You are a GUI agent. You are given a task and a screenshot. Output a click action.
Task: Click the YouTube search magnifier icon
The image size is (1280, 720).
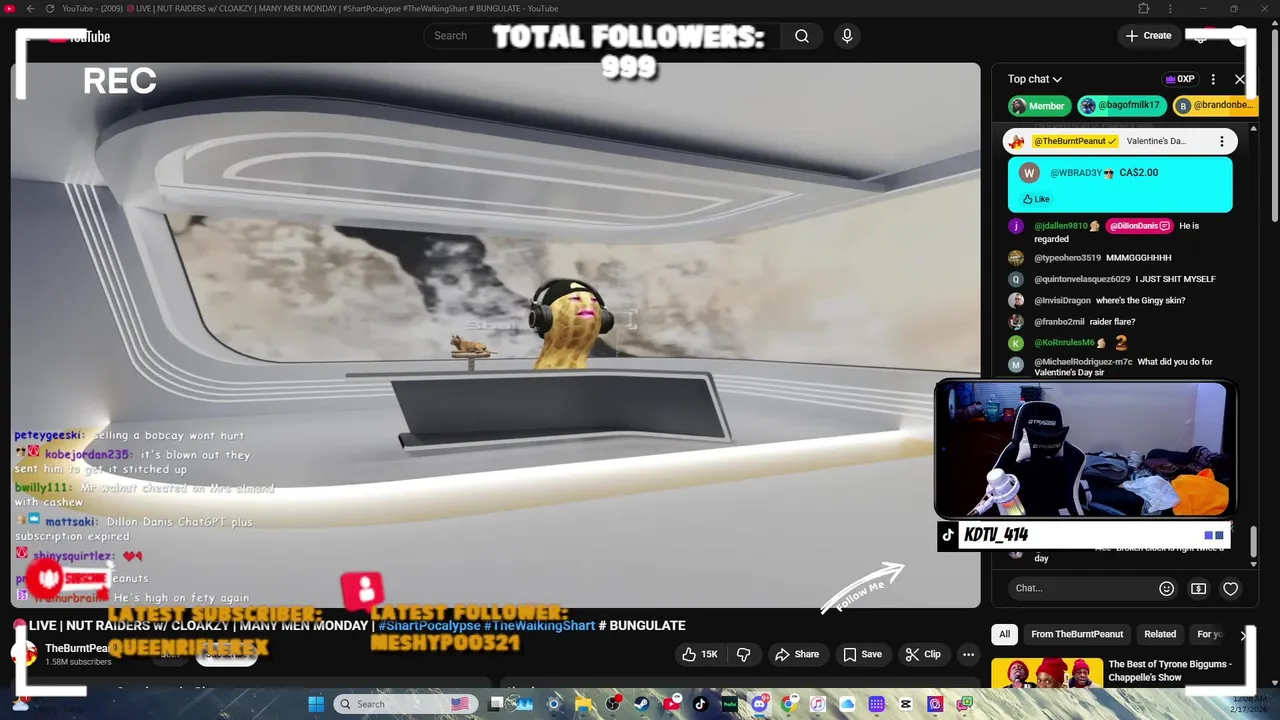[x=802, y=36]
